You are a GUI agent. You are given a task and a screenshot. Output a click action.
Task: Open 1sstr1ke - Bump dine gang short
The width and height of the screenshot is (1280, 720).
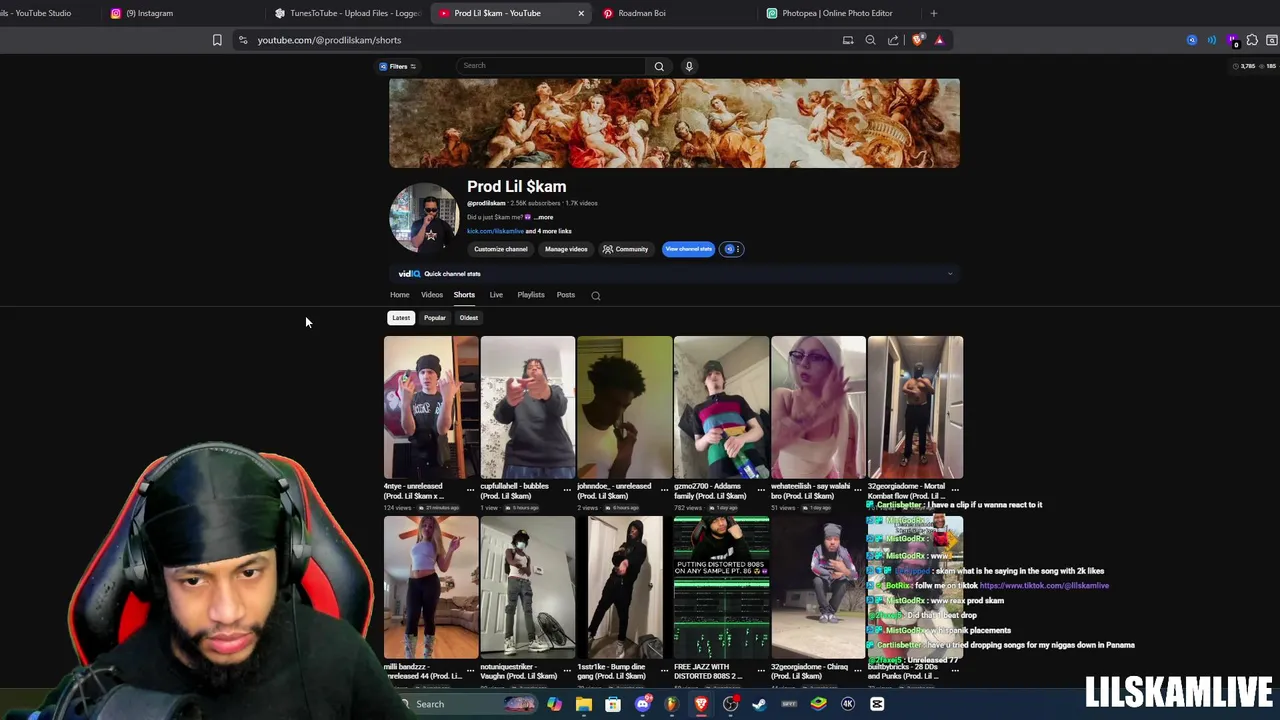coord(625,588)
